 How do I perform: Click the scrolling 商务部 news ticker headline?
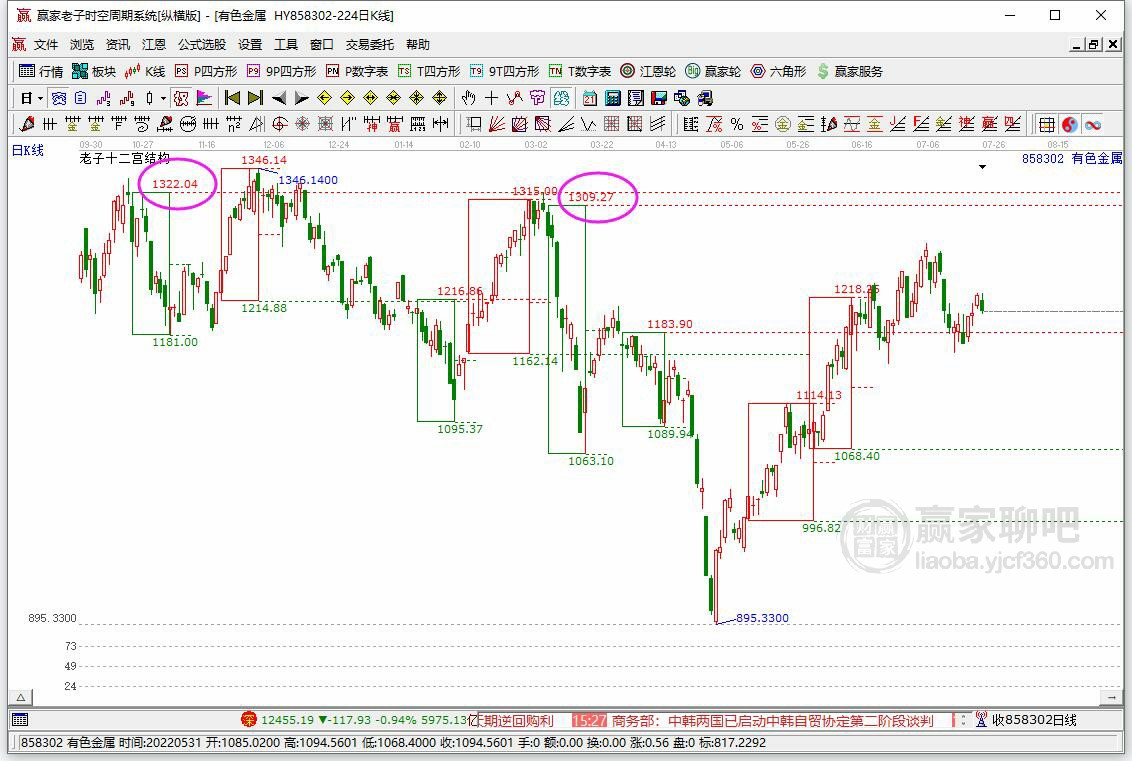tap(772, 721)
